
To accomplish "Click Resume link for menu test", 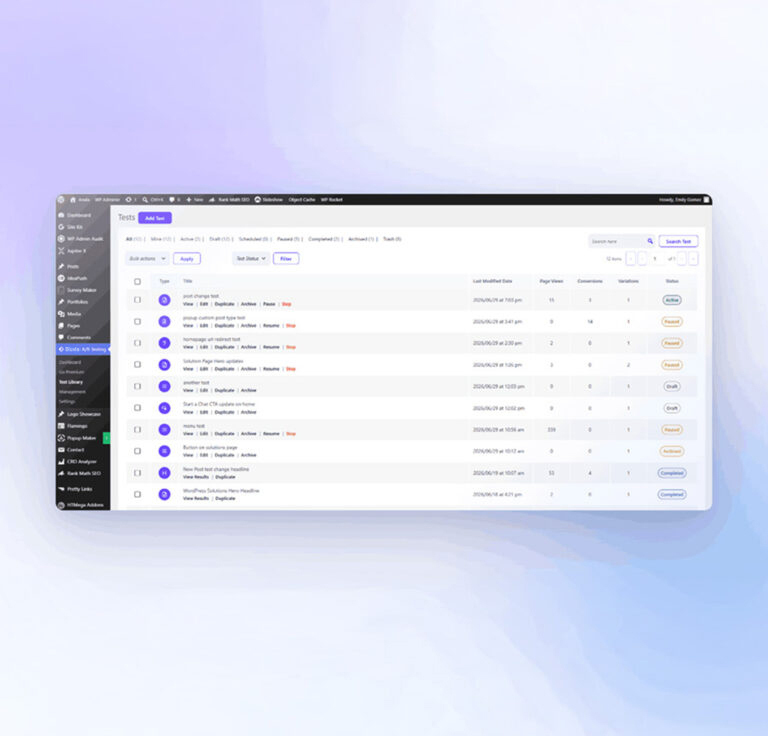I will 271,434.
